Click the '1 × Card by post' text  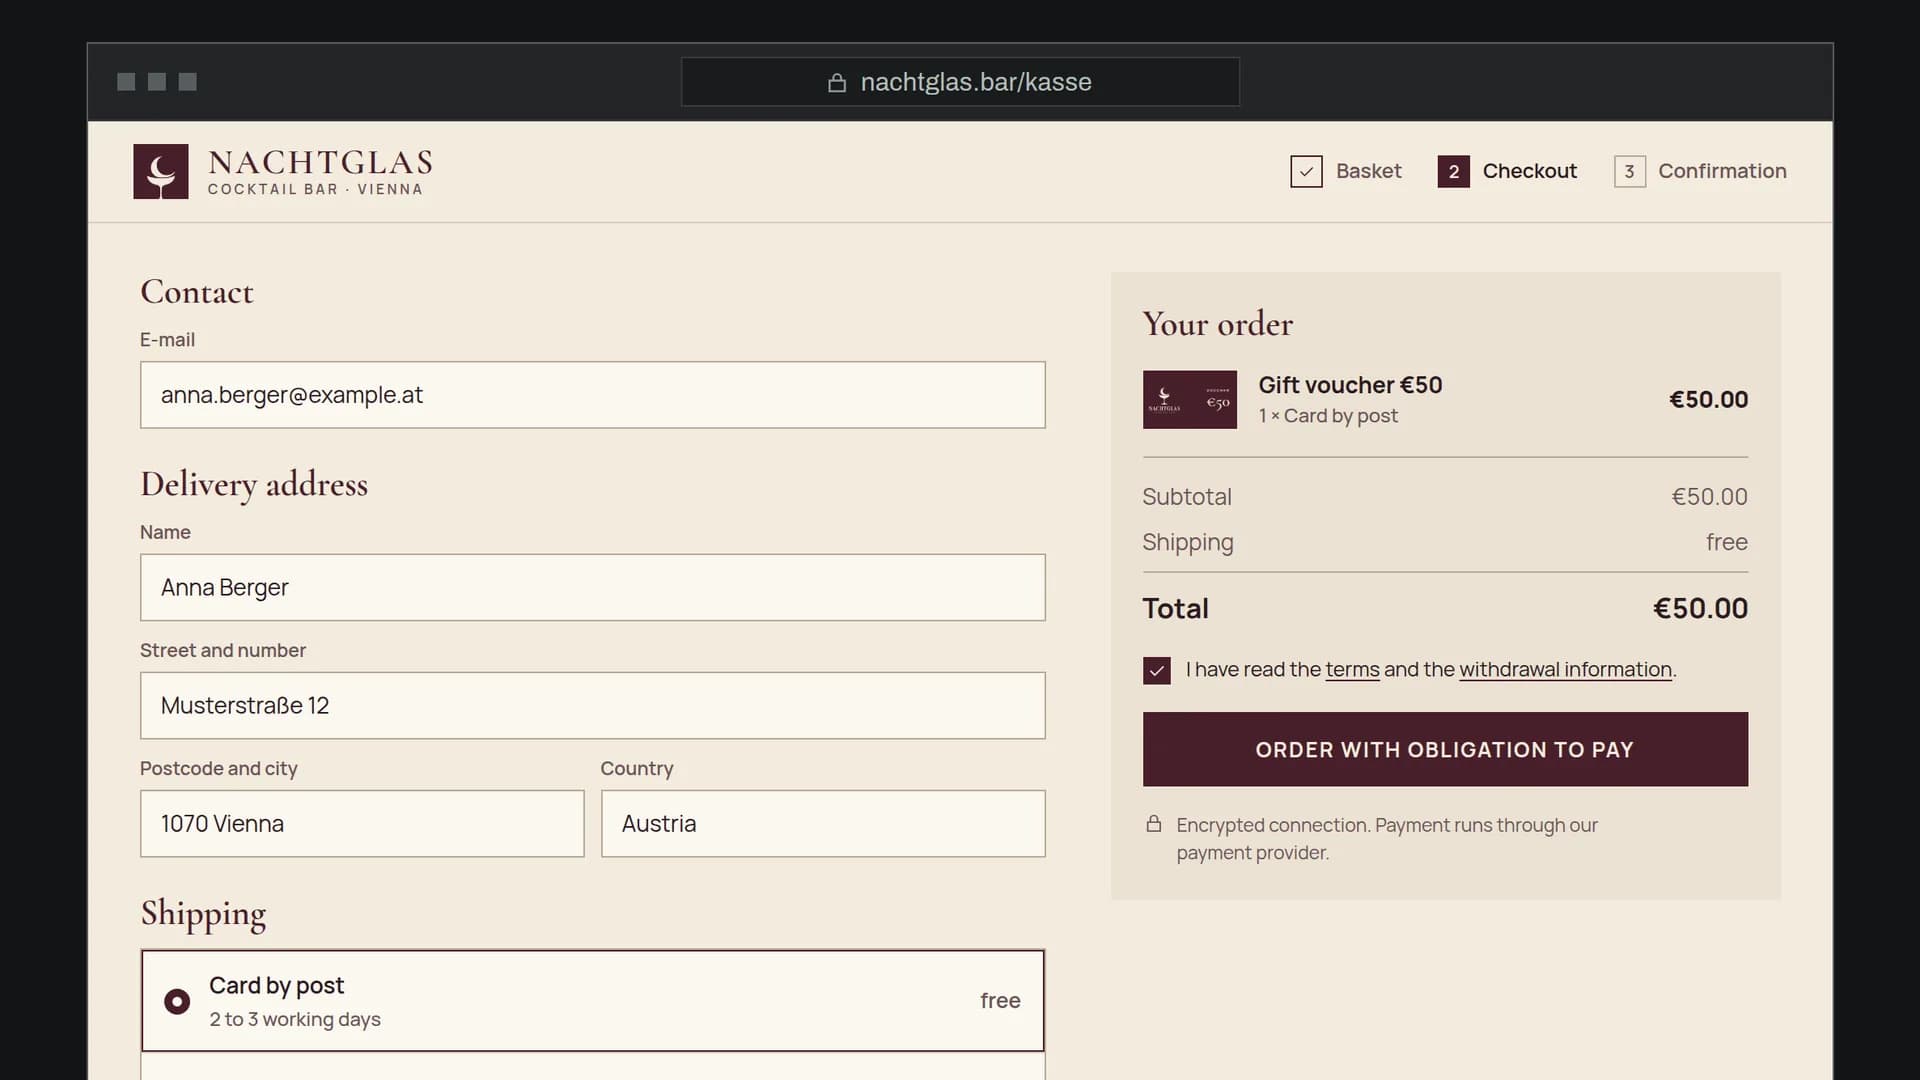[1328, 416]
